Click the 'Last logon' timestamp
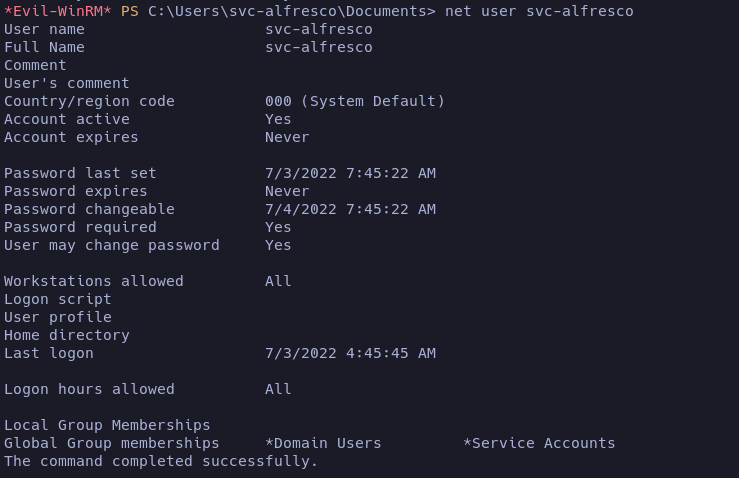 point(350,353)
